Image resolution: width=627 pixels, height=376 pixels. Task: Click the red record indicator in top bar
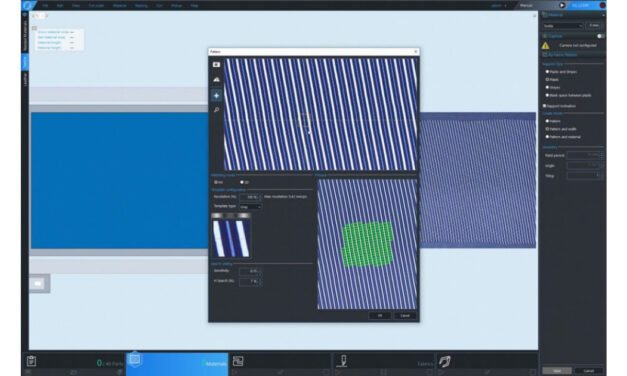click(x=603, y=5)
